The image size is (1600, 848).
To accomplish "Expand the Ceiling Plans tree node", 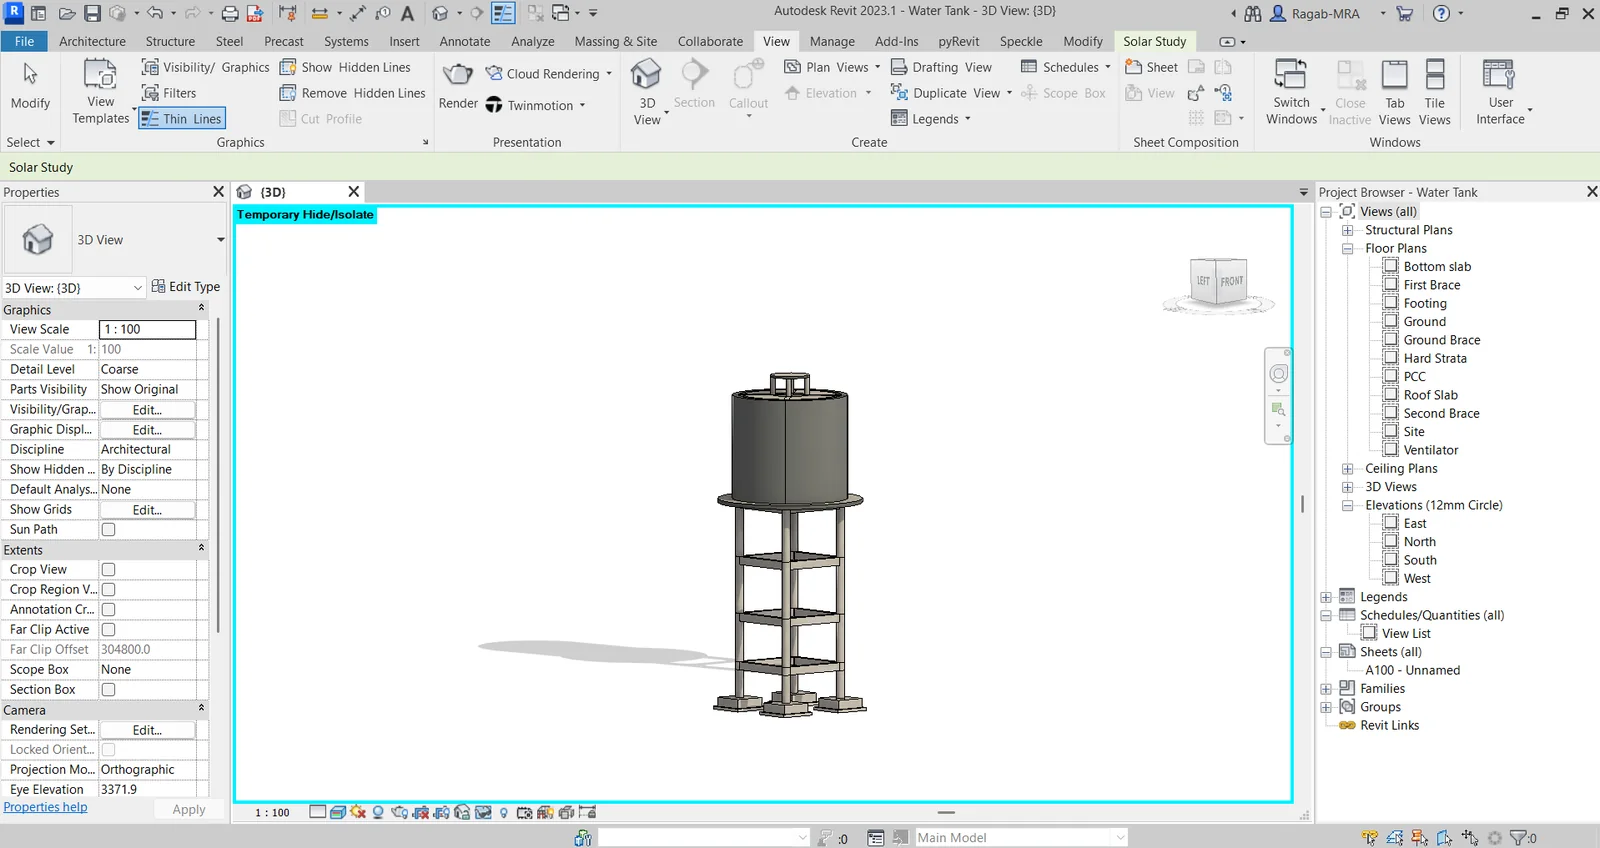I will (x=1347, y=469).
